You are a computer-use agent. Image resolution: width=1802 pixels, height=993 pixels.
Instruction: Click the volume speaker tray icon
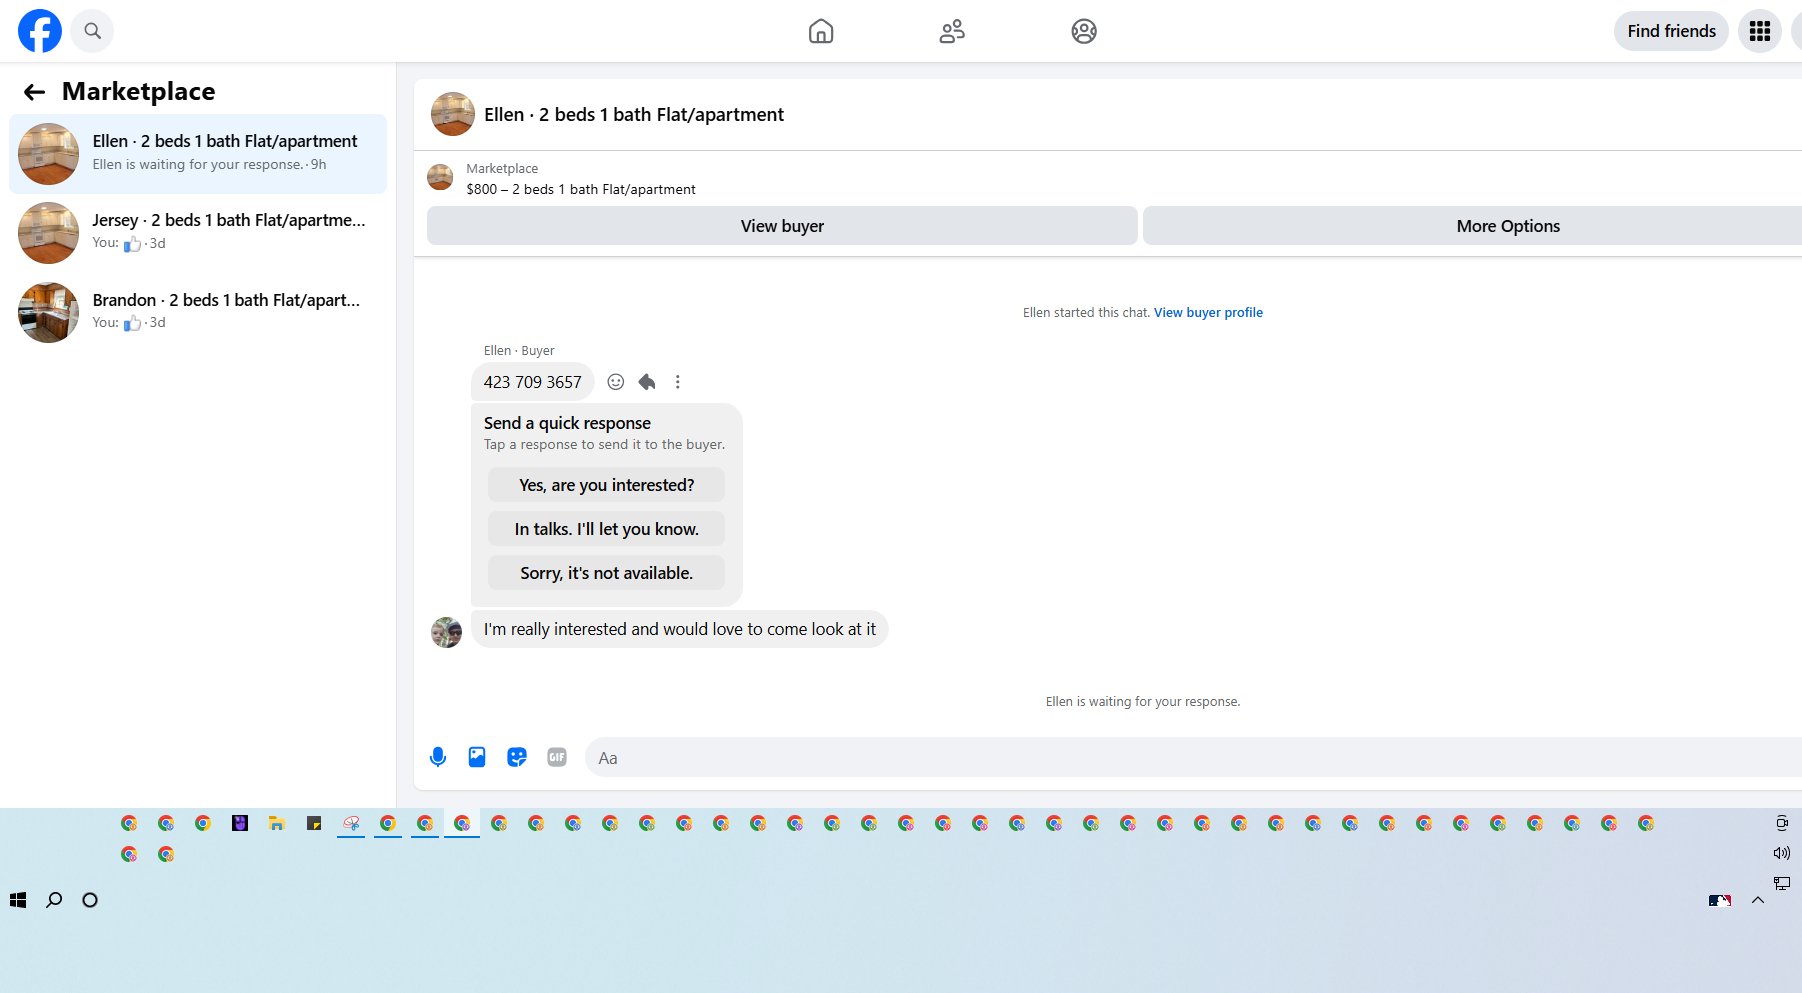click(x=1782, y=853)
